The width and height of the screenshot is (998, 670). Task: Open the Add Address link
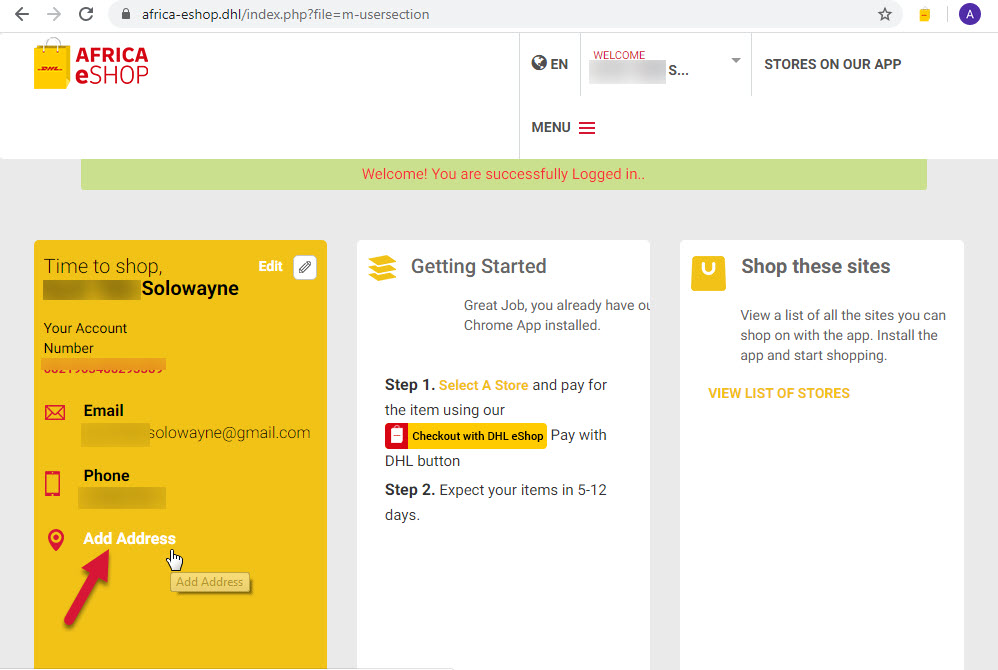129,538
